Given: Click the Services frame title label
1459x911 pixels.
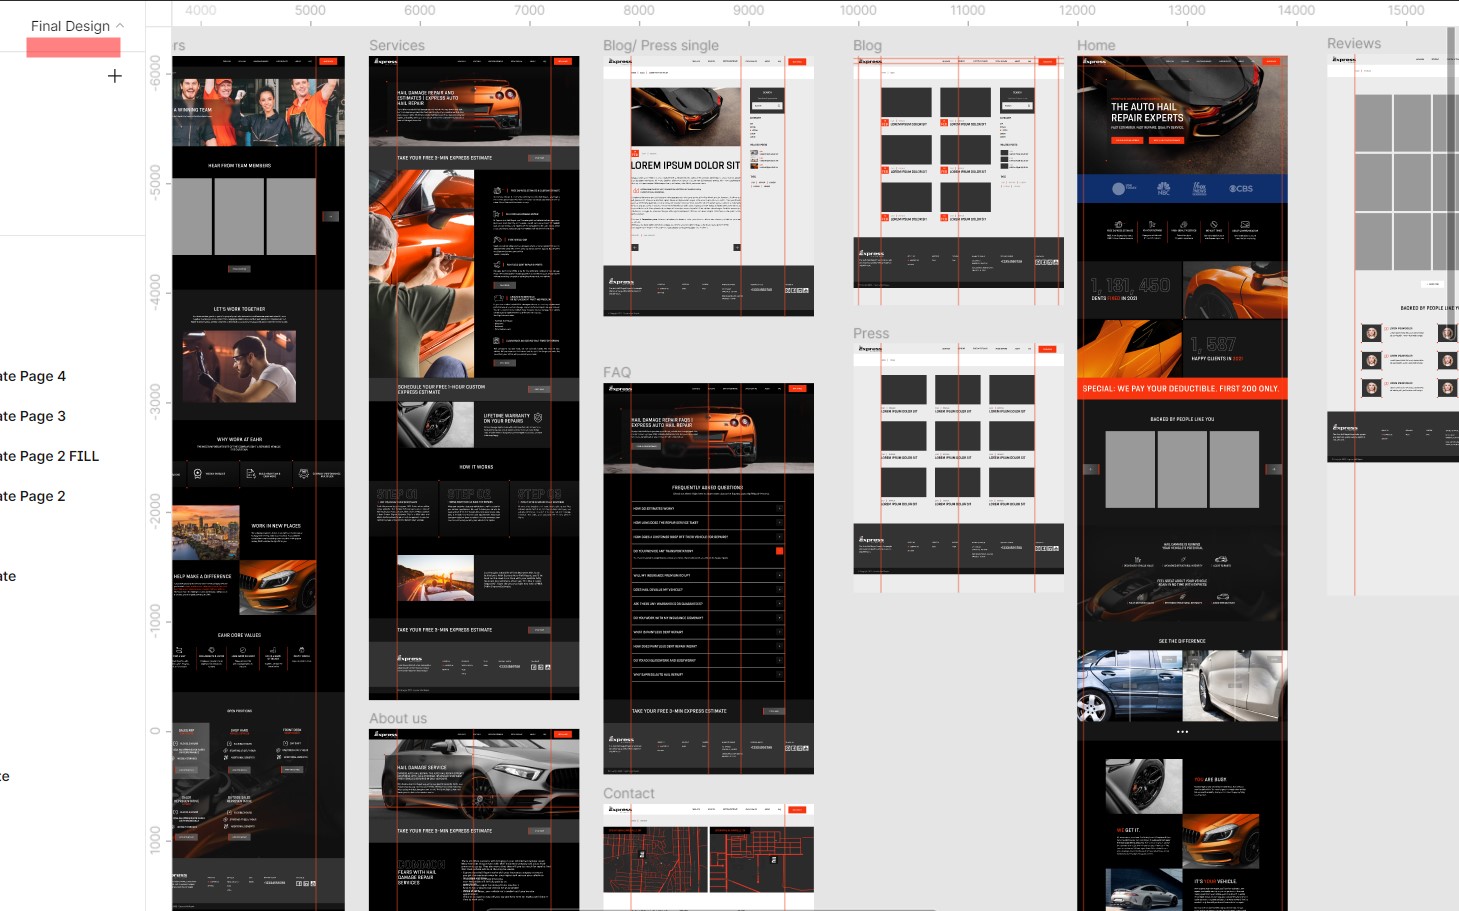Looking at the screenshot, I should (x=397, y=45).
